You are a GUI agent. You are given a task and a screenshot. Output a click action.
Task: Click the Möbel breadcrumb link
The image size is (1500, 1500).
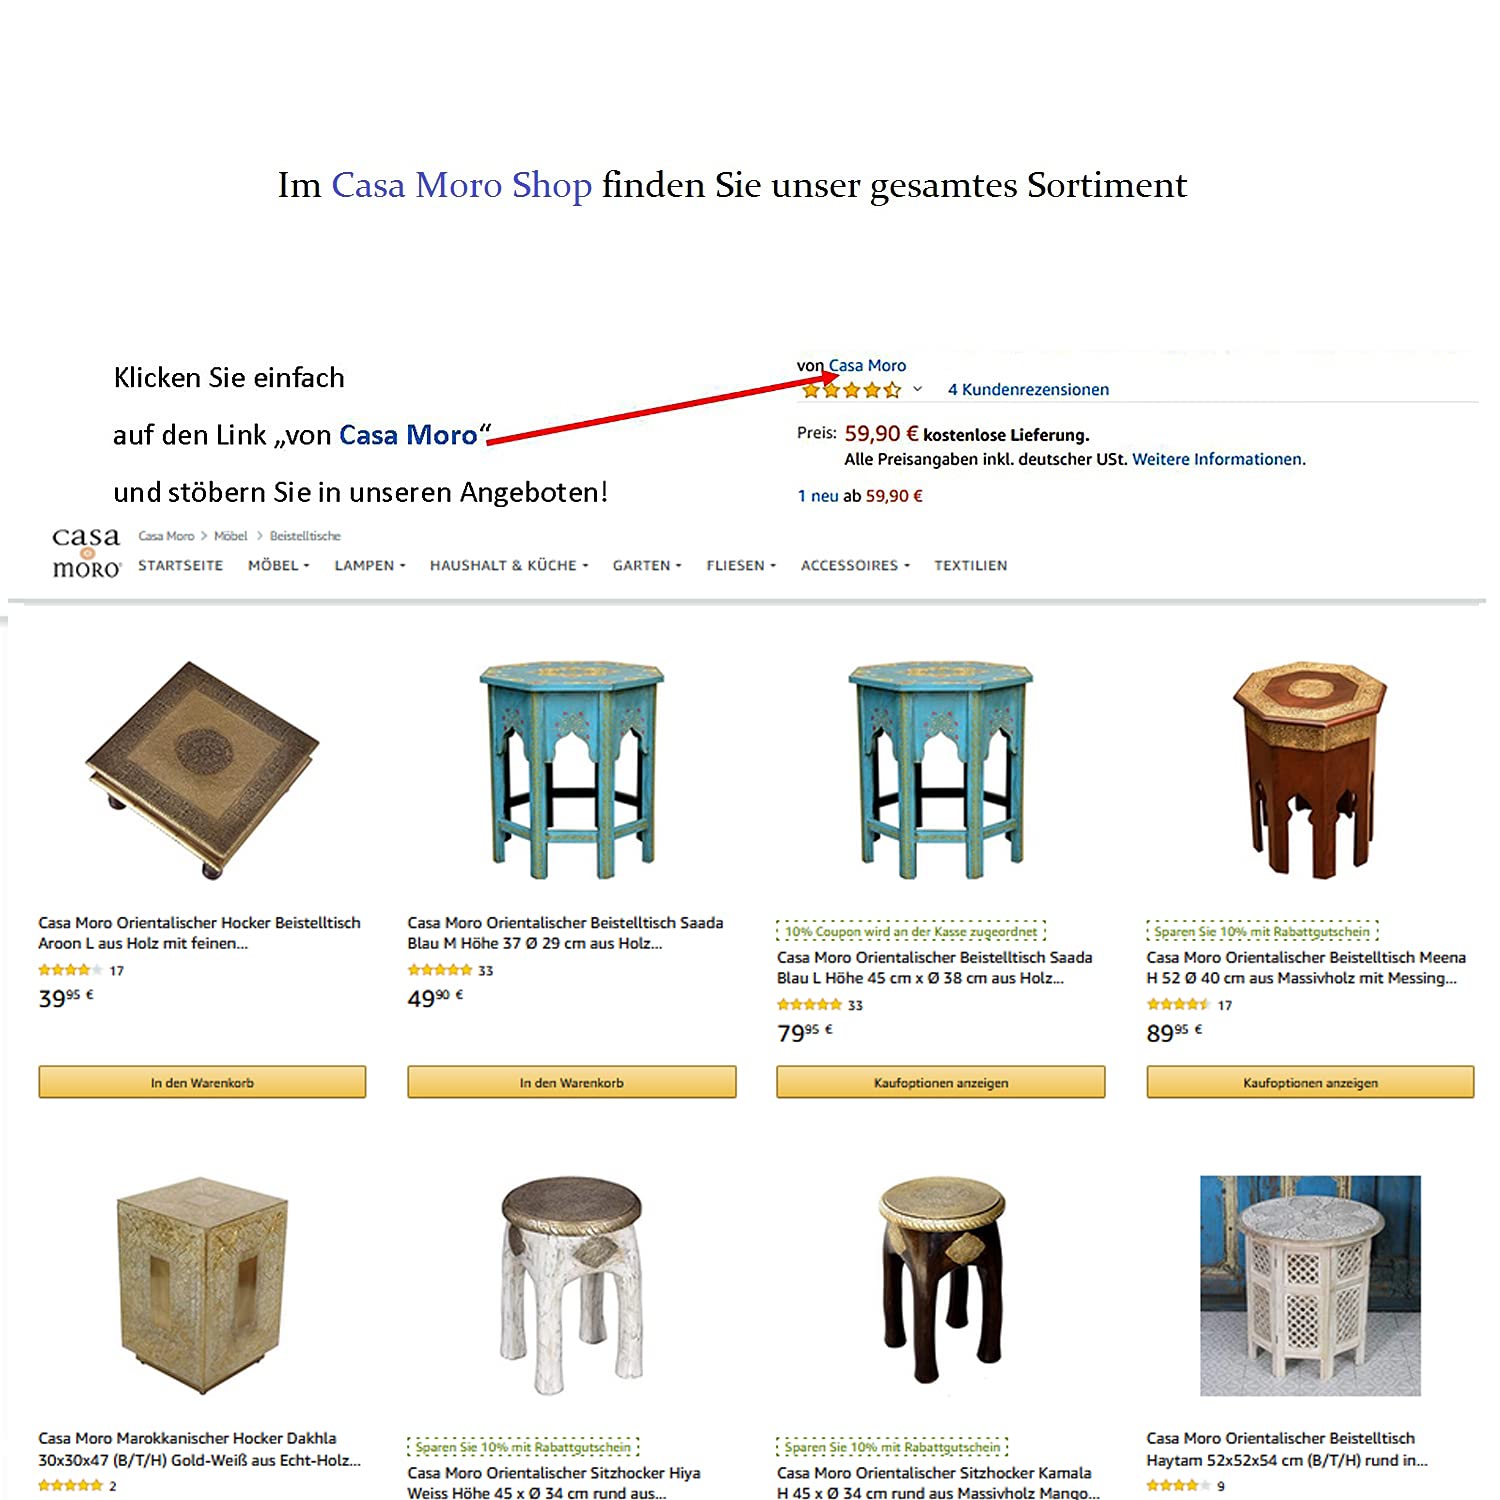[230, 536]
